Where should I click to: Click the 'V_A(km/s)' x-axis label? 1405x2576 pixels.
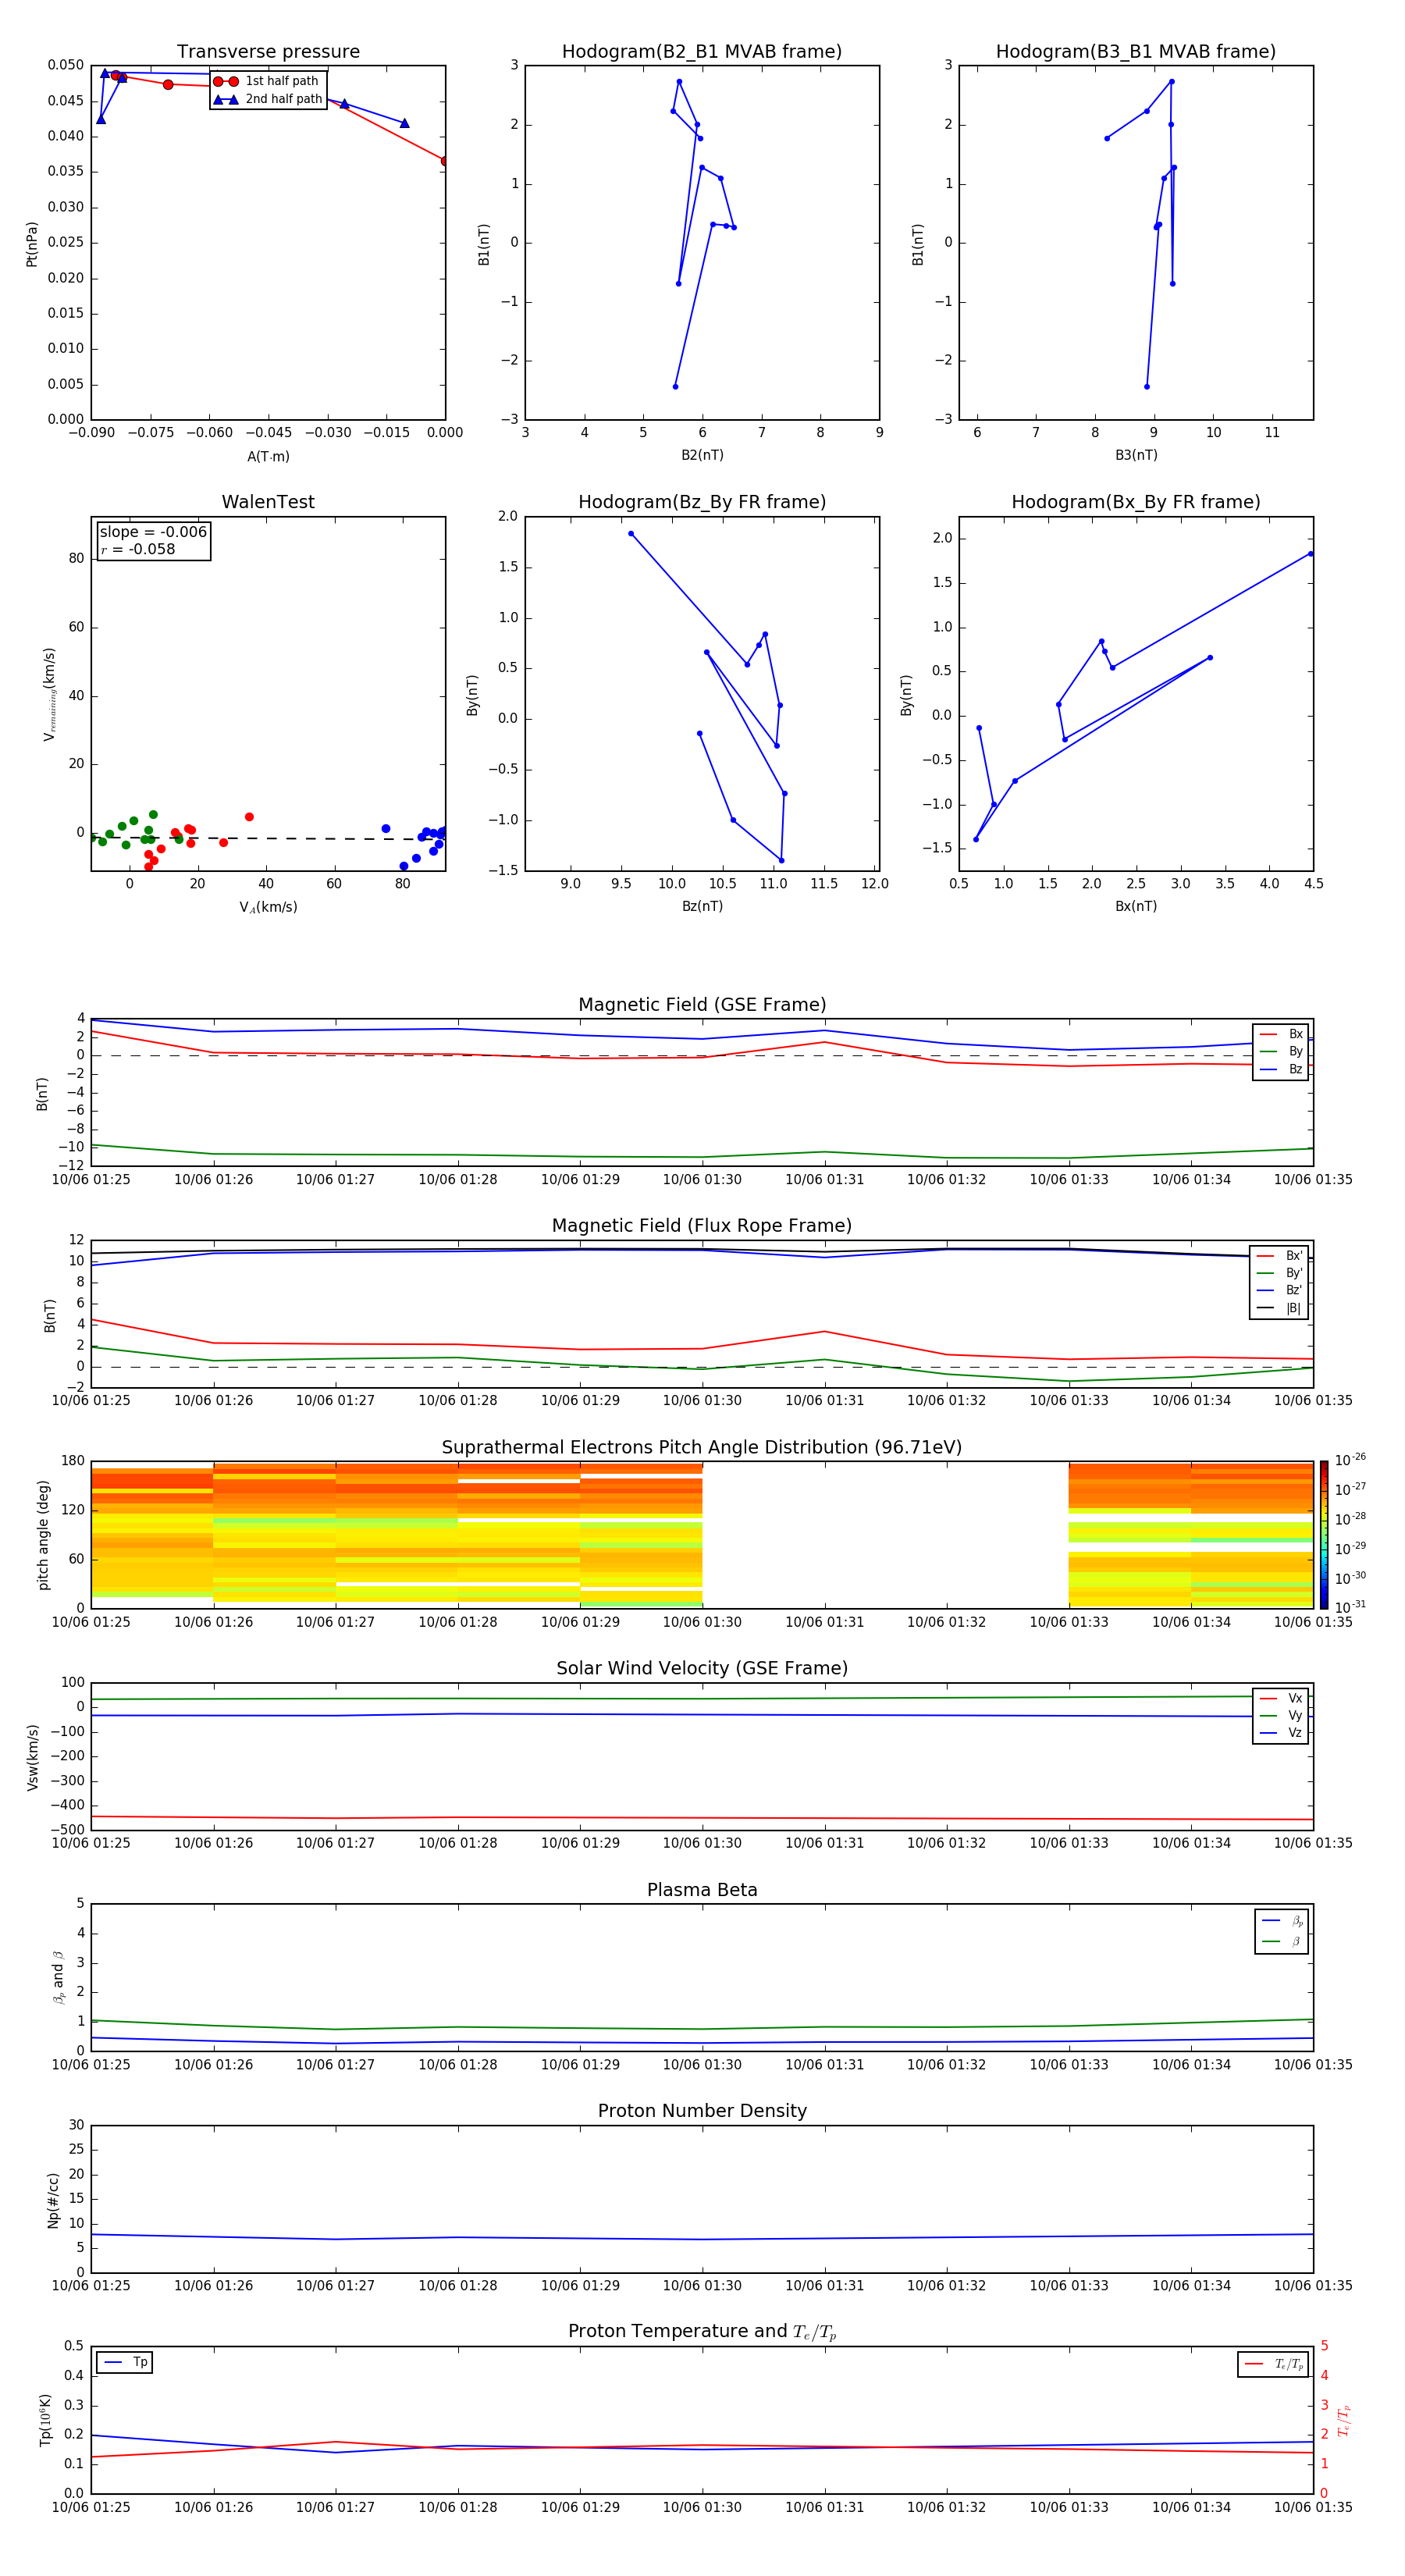[x=268, y=908]
